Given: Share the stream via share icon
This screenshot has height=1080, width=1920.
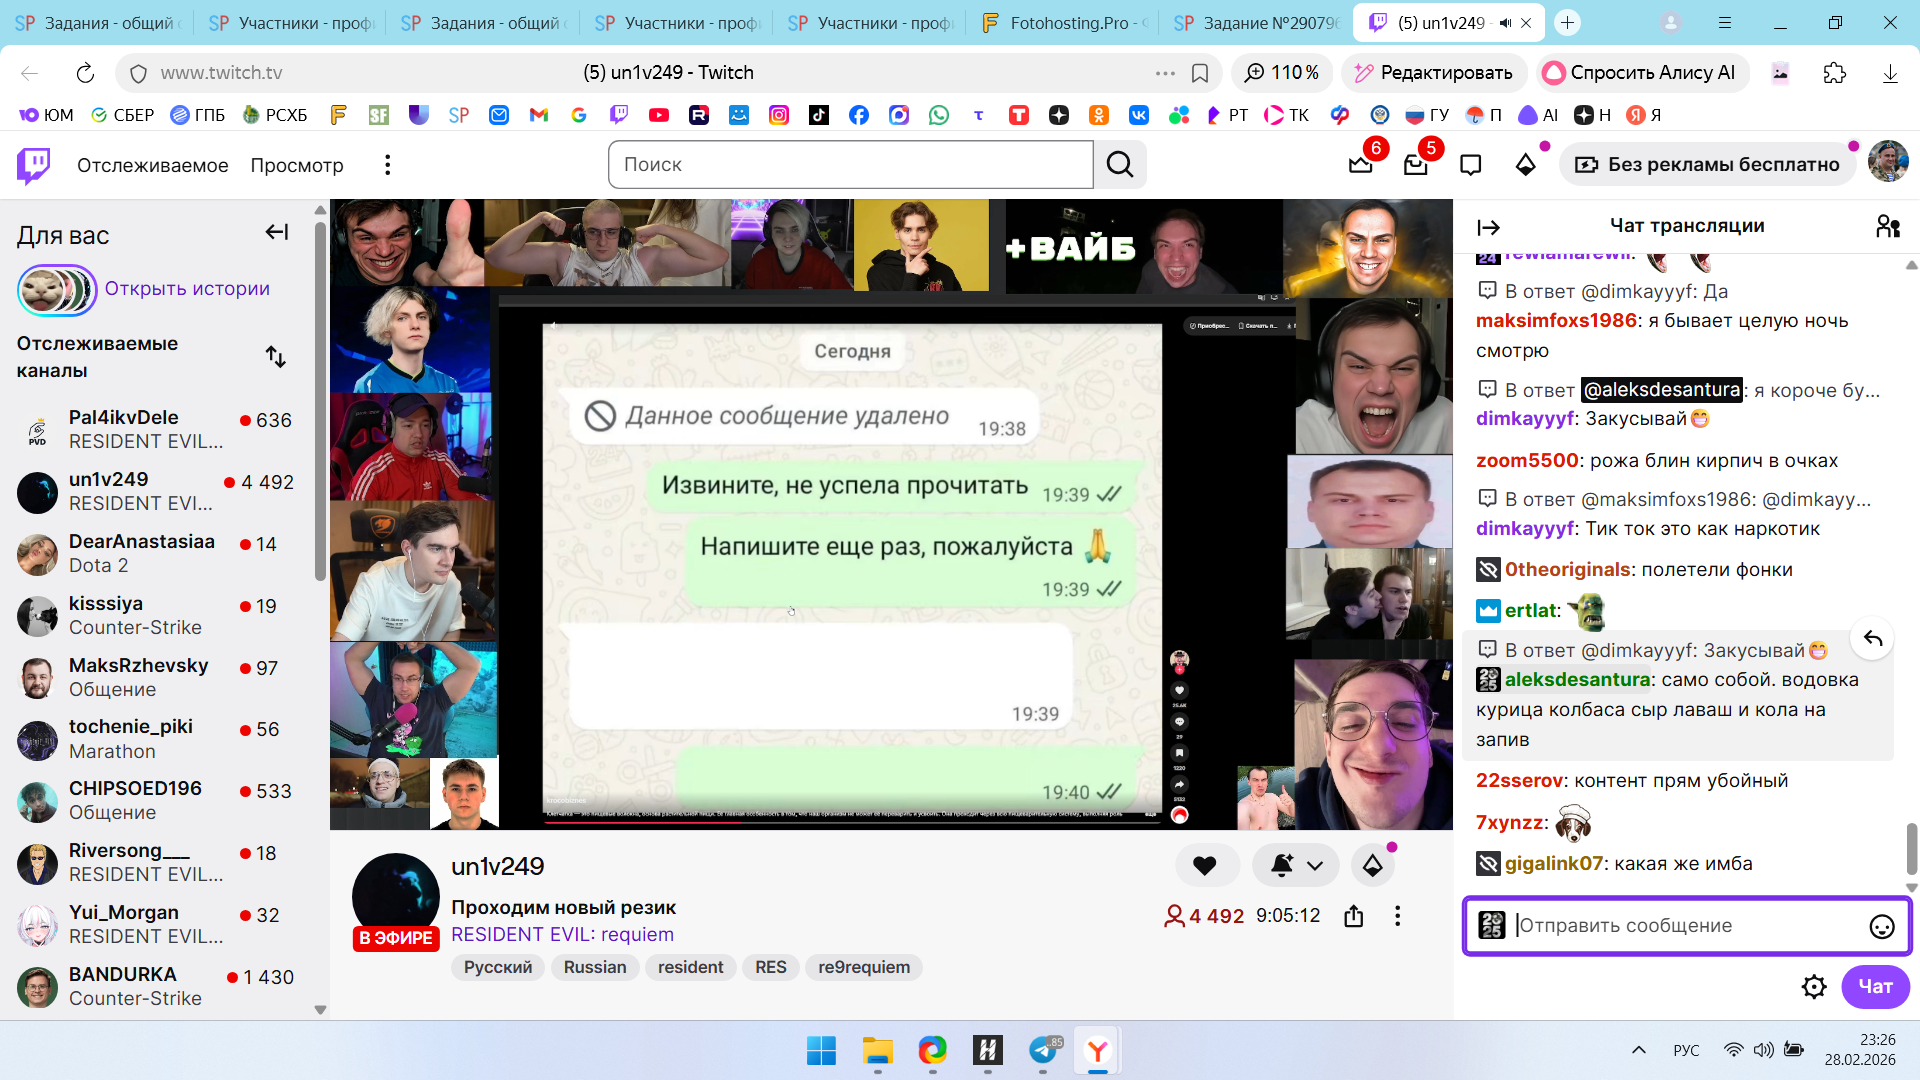Looking at the screenshot, I should [x=1353, y=916].
